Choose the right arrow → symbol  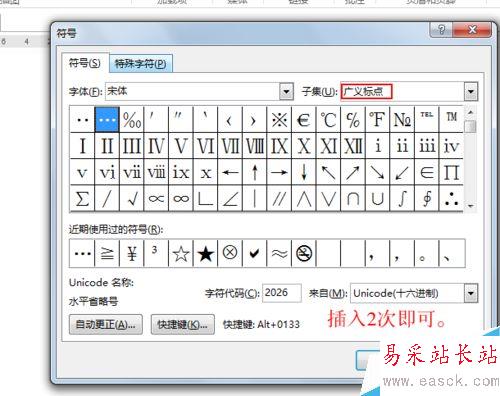(279, 172)
